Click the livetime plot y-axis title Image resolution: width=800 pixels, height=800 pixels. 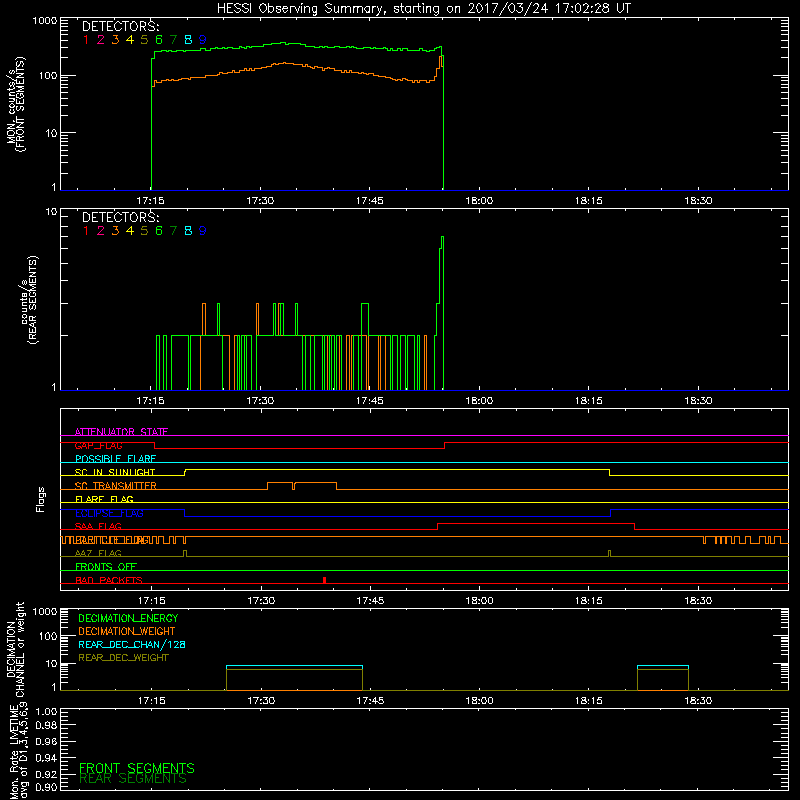(x=18, y=750)
